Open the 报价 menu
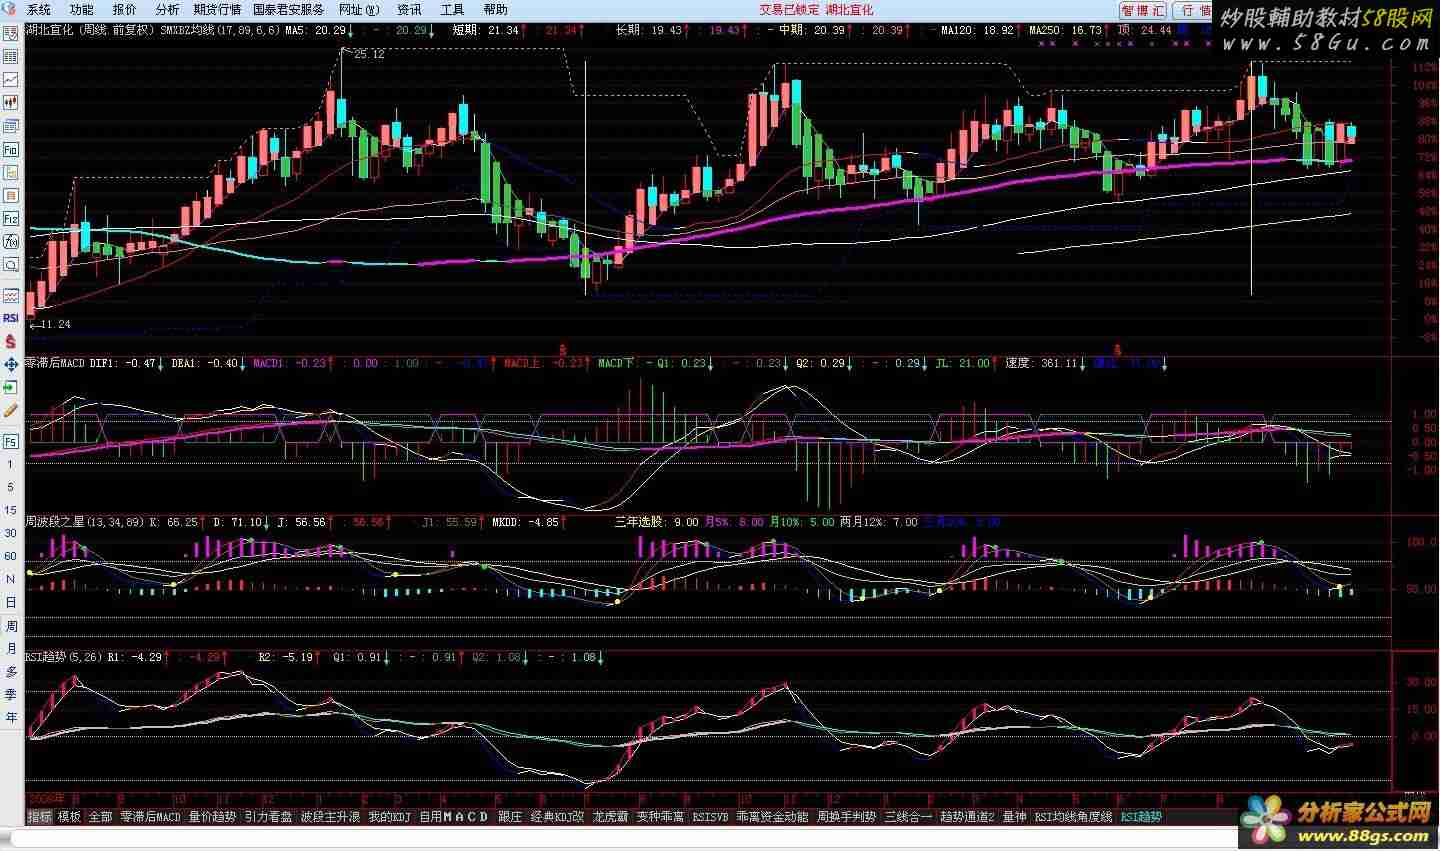 pos(125,10)
